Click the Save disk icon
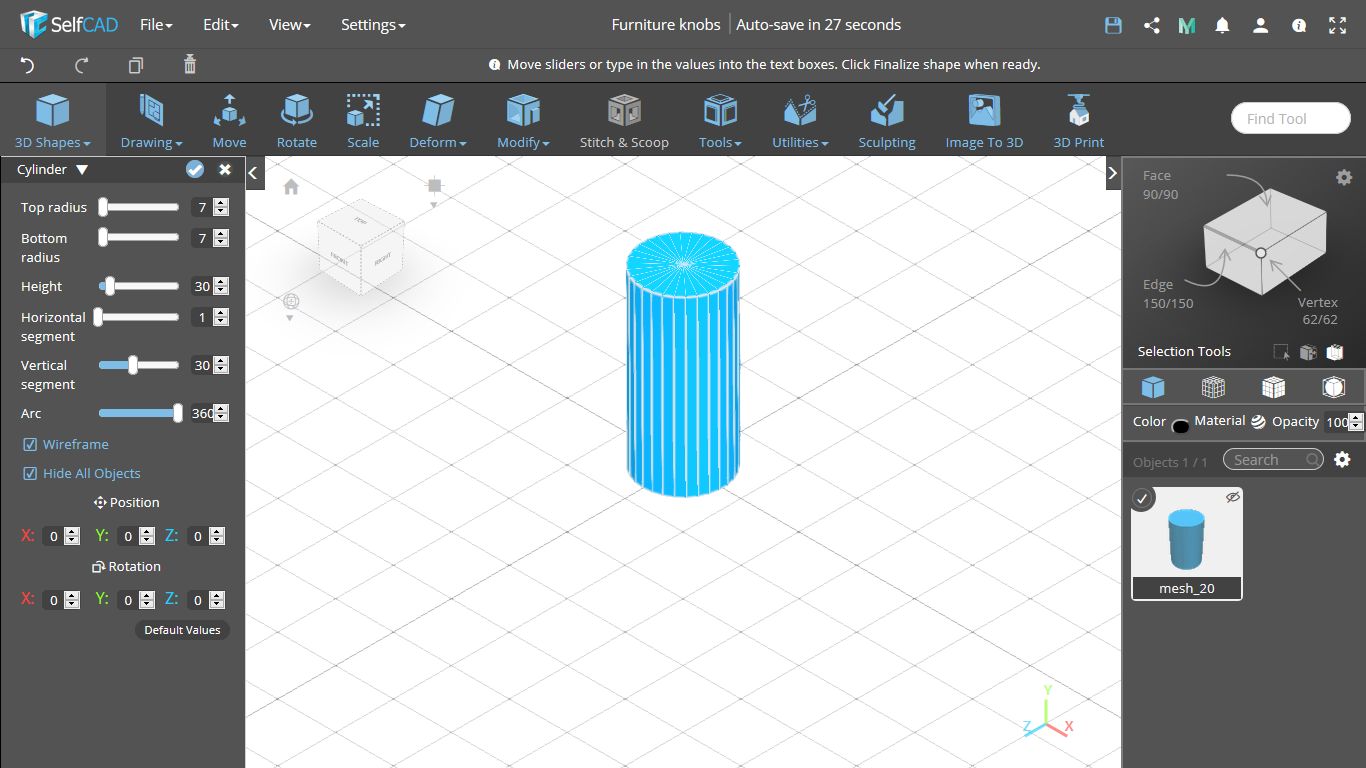The image size is (1366, 768). pyautogui.click(x=1113, y=26)
